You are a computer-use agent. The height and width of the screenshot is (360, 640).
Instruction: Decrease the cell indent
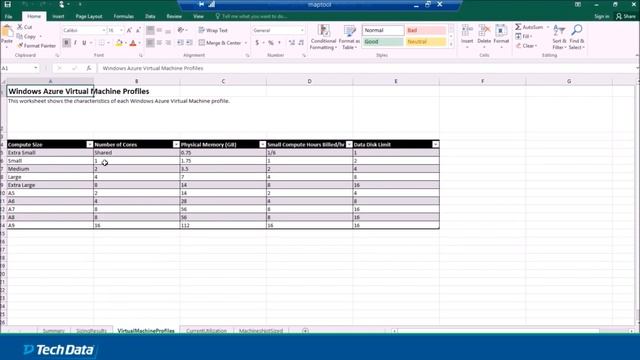click(180, 43)
